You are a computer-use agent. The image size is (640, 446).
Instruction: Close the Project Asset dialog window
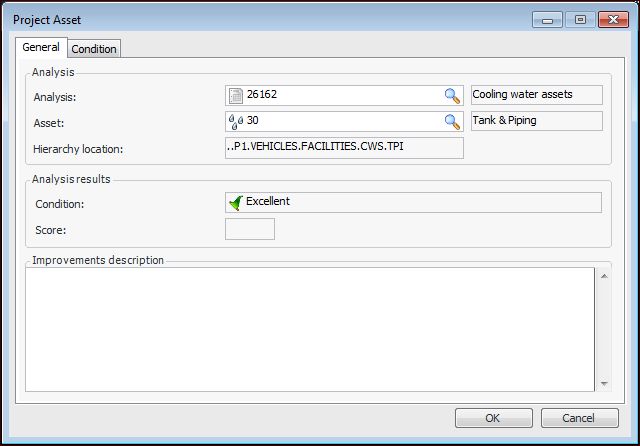point(609,19)
